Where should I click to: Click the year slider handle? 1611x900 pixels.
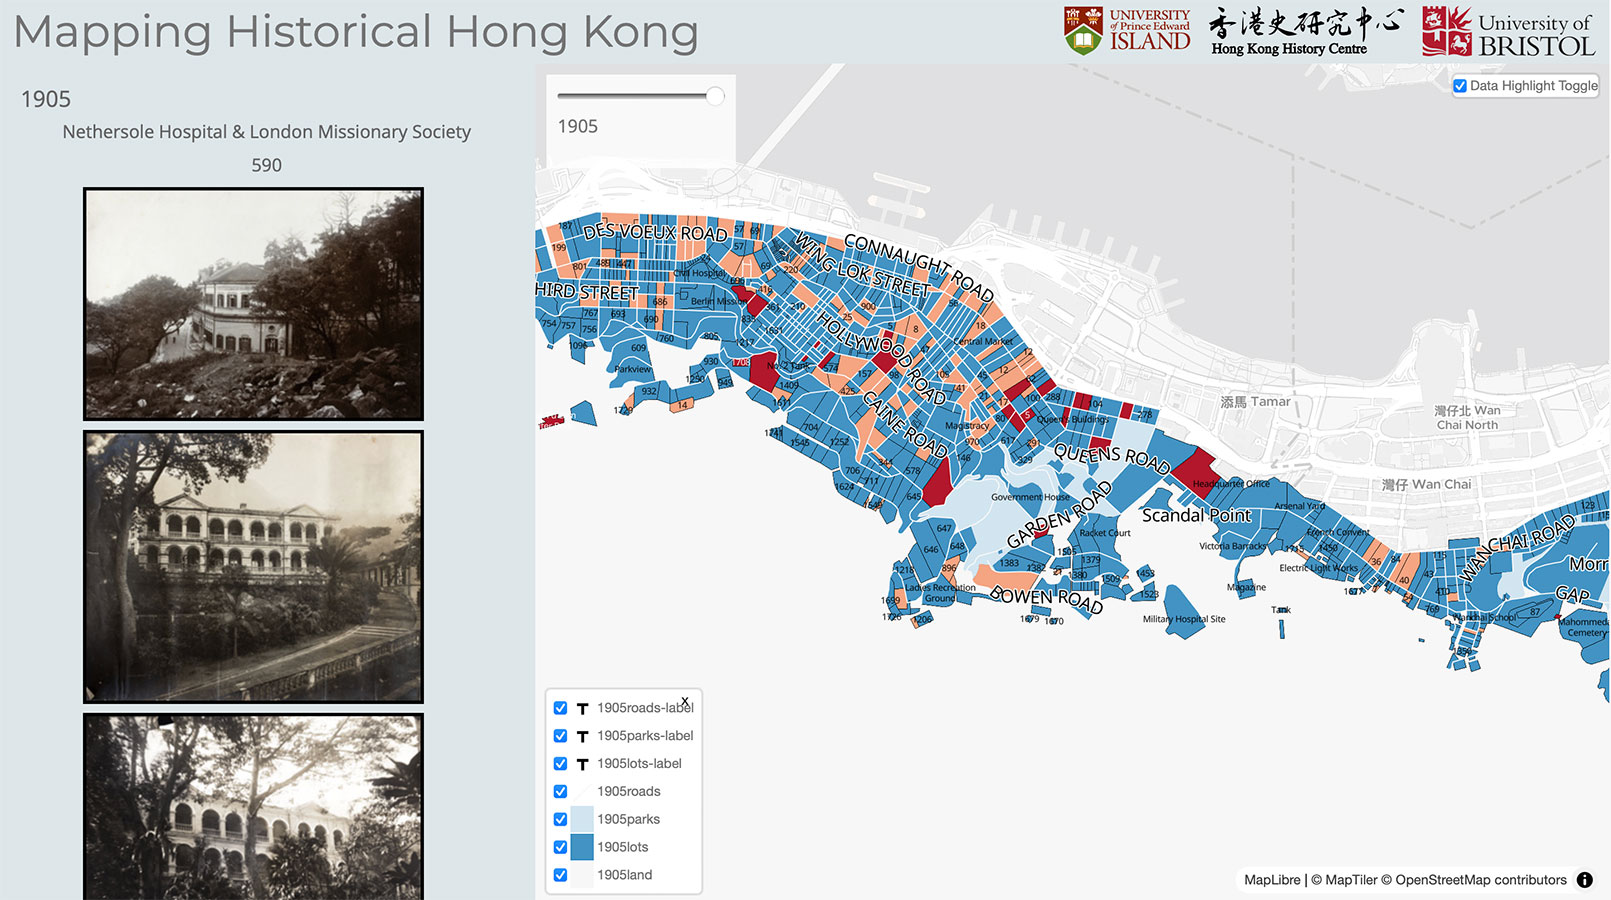click(x=715, y=96)
